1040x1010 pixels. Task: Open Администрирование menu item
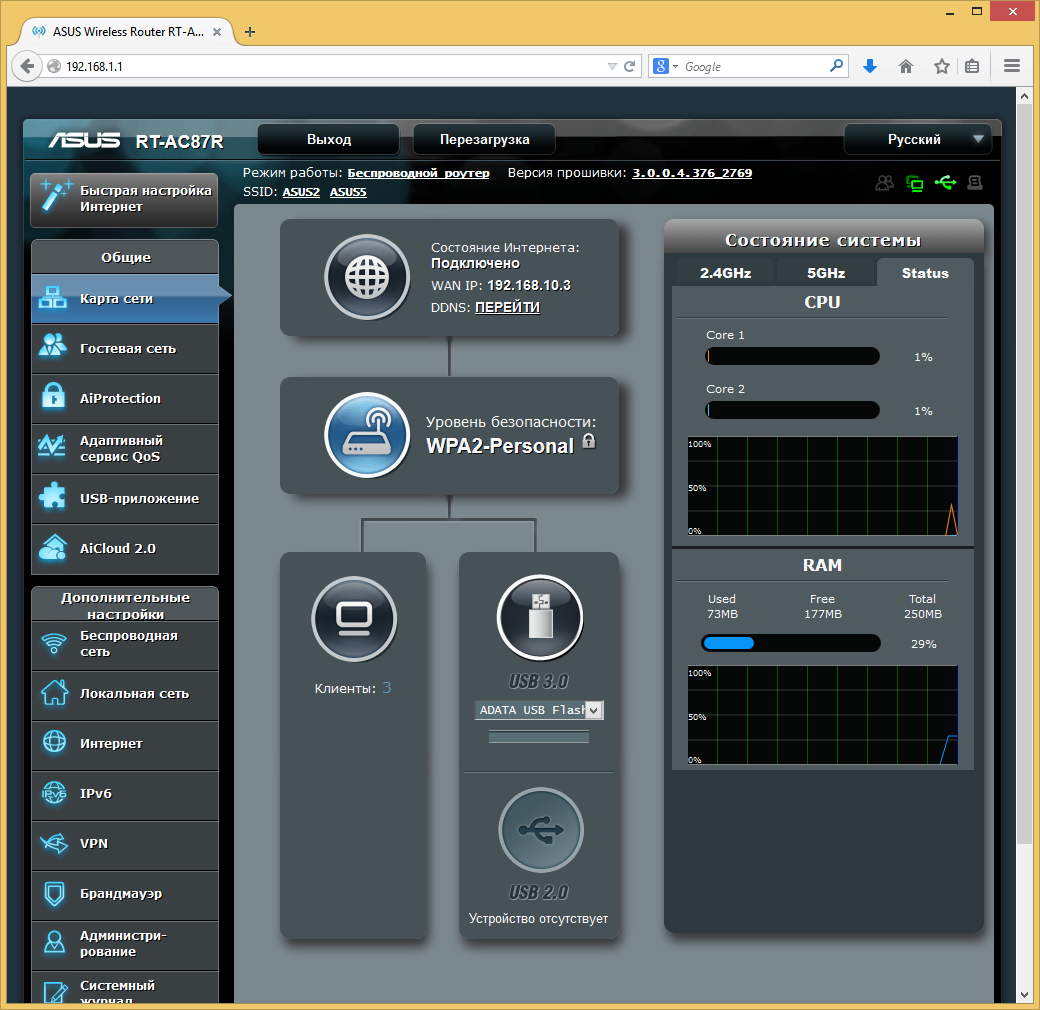pyautogui.click(x=125, y=944)
